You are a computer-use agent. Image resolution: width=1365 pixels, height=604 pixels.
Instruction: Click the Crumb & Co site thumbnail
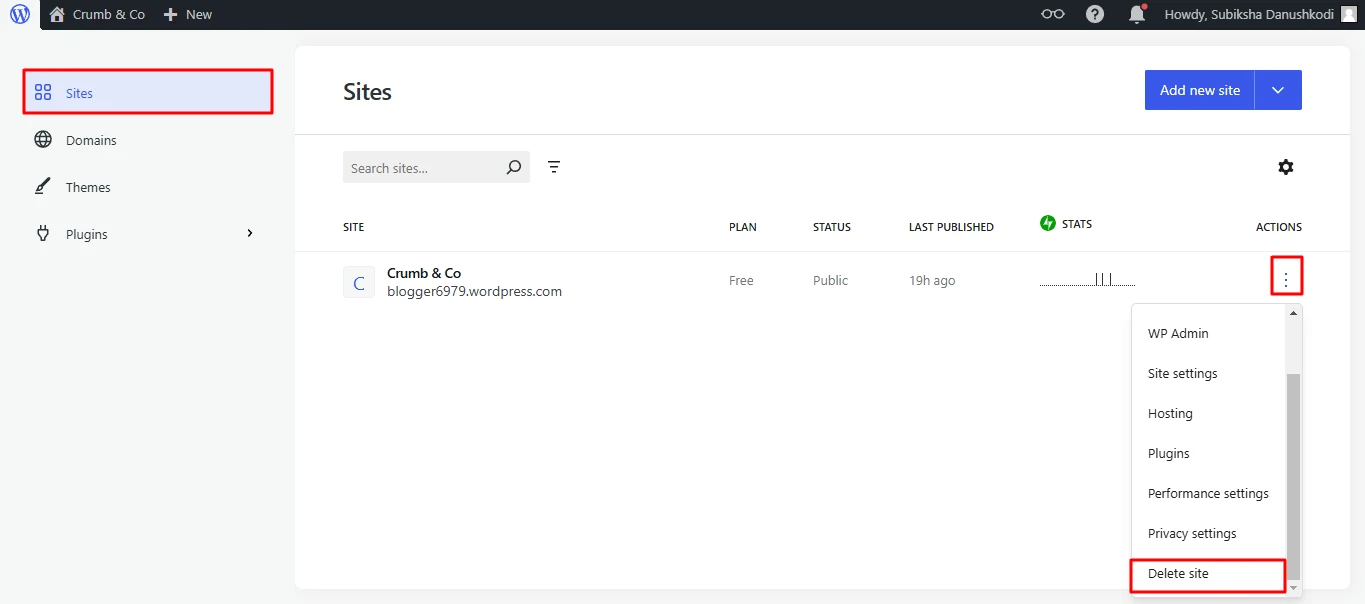pos(359,282)
